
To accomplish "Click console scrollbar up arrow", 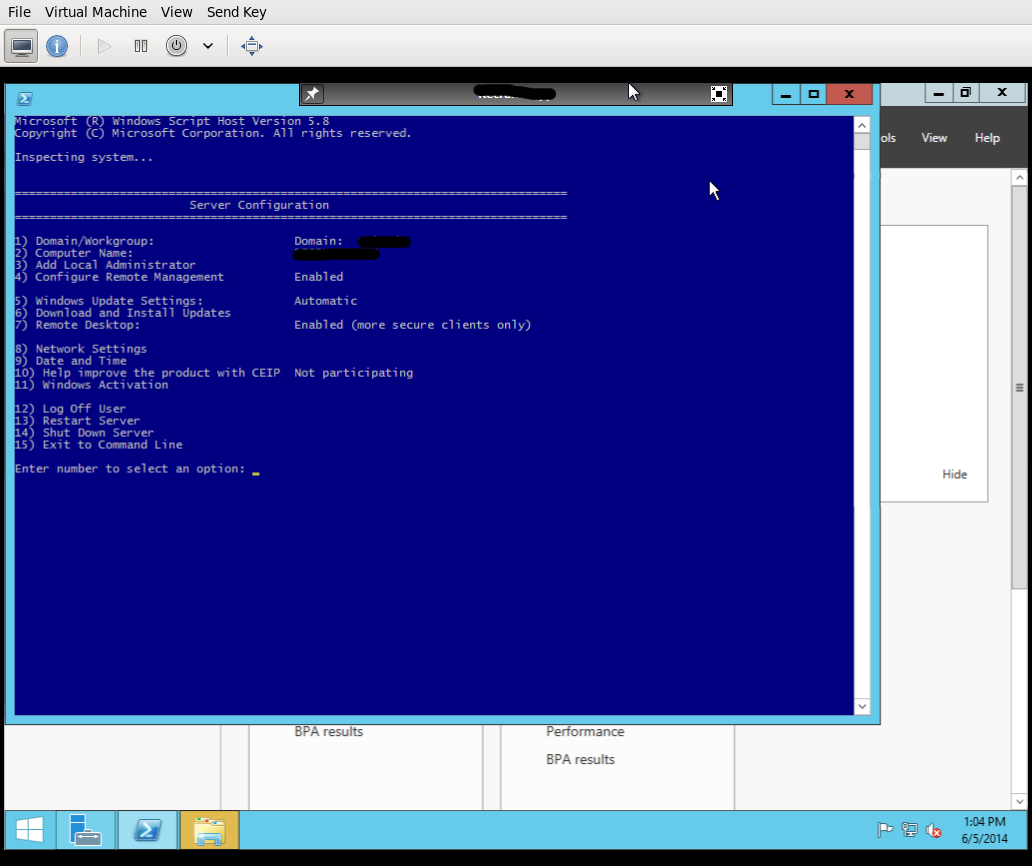I will coord(862,125).
